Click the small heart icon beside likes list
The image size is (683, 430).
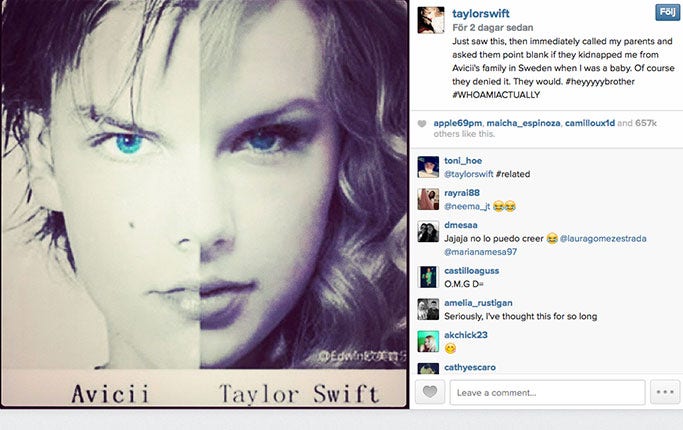tap(422, 124)
